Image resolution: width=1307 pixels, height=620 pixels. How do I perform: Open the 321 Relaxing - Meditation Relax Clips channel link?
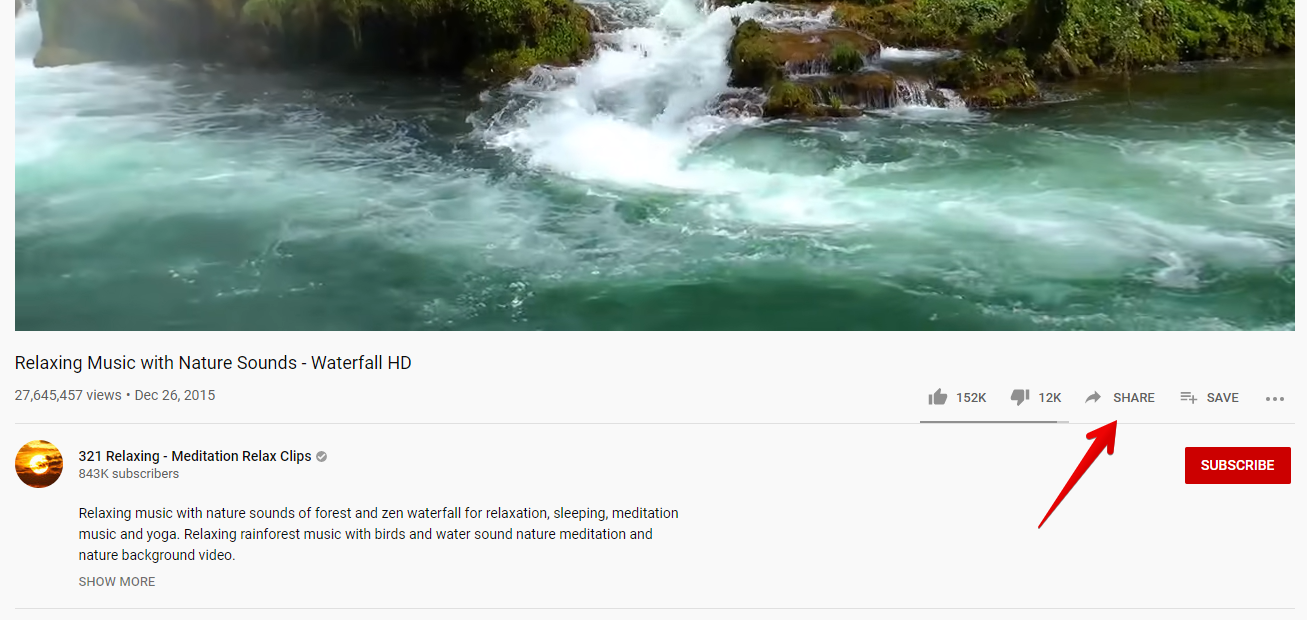click(195, 456)
